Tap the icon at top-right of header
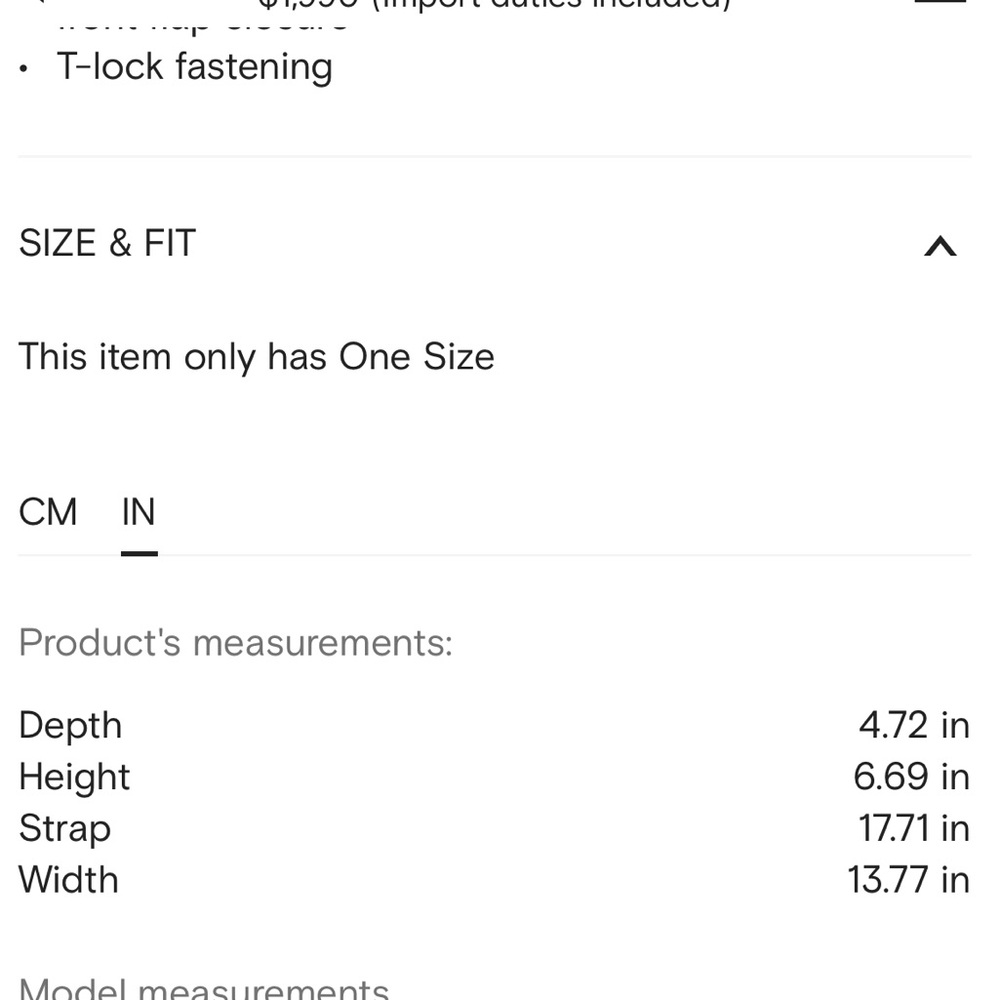This screenshot has width=1000, height=1000. click(940, 2)
